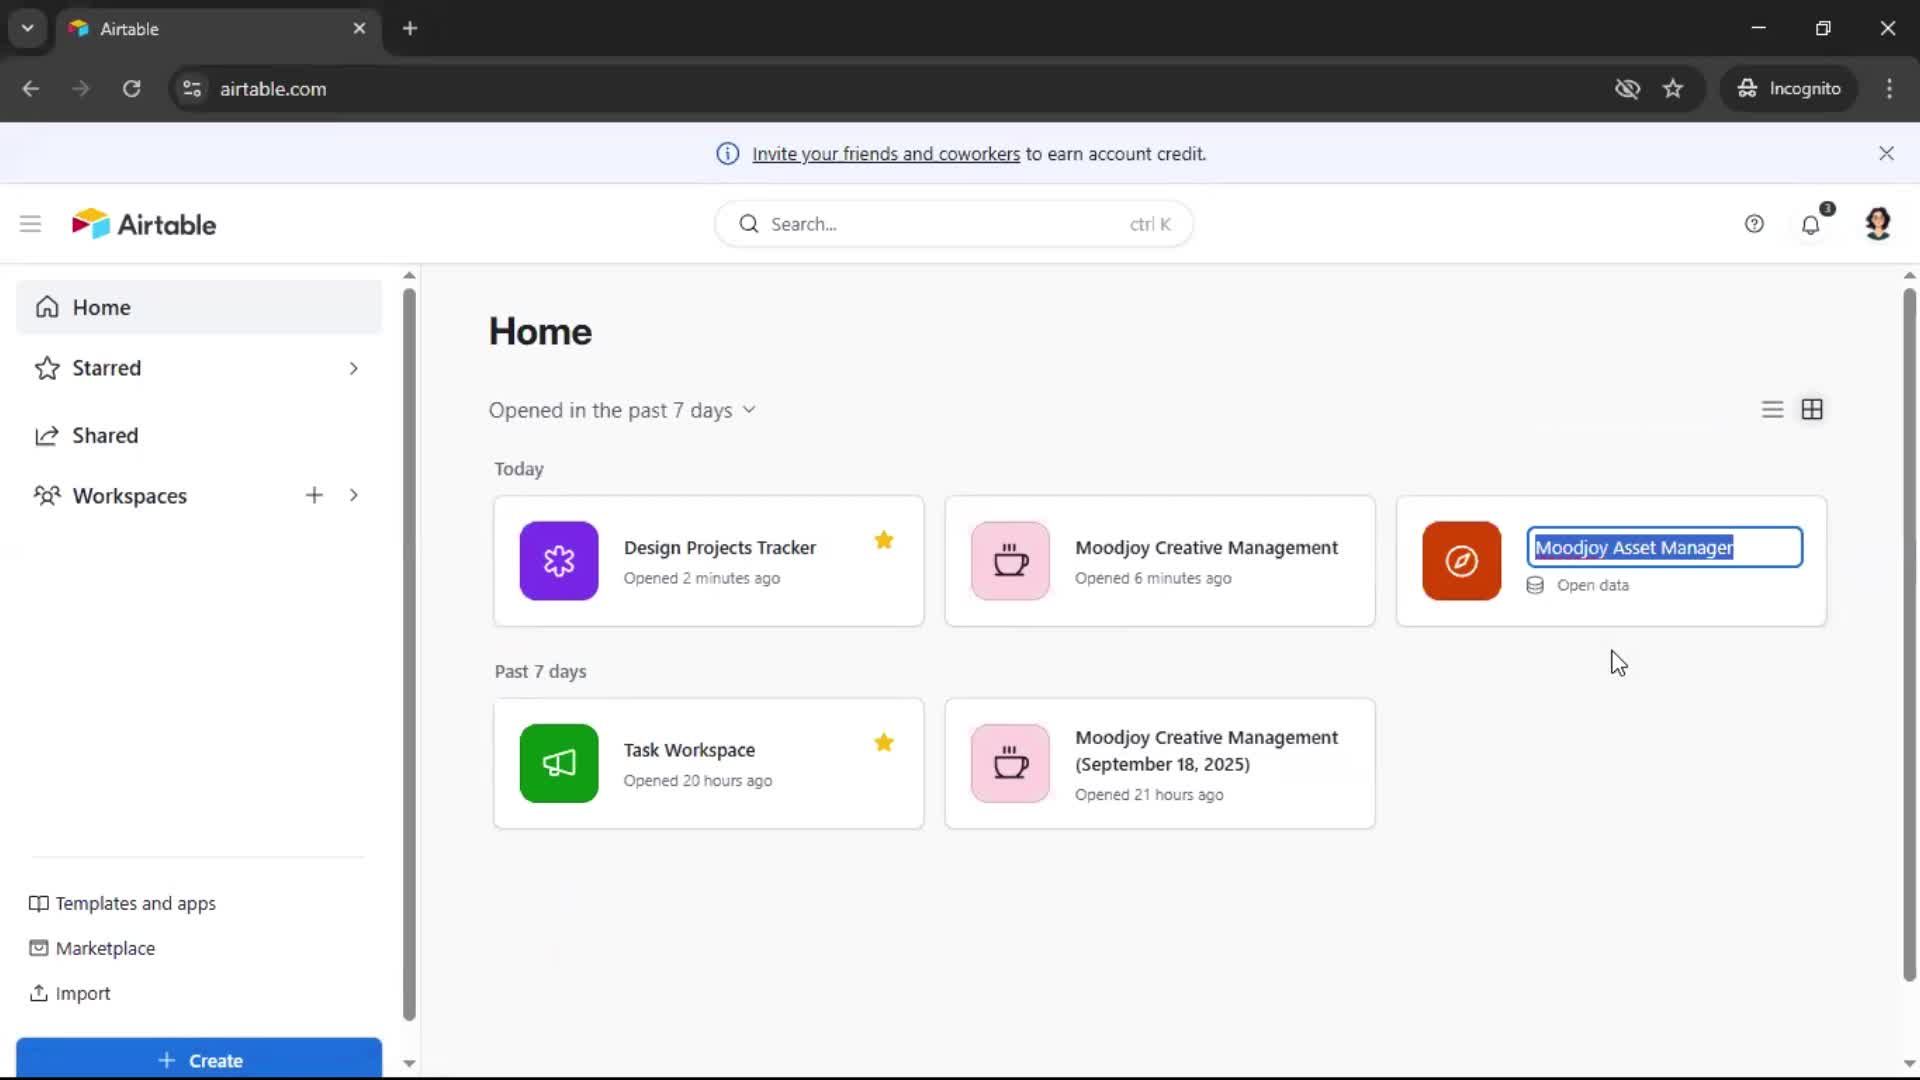
Task: Click Moodjoy Creative Management (September 18, 2025)
Action: (x=1206, y=751)
